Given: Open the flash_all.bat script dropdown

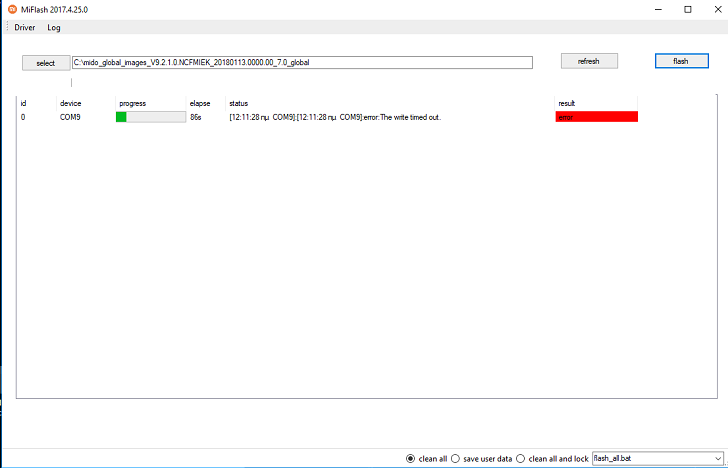Looking at the screenshot, I should tap(658, 458).
